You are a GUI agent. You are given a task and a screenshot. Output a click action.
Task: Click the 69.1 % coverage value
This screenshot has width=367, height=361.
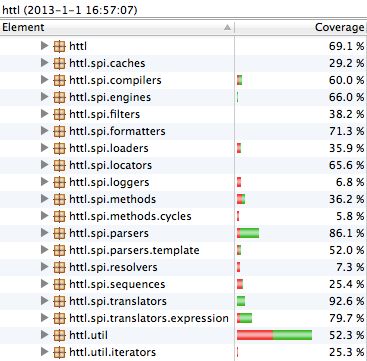[x=346, y=46]
